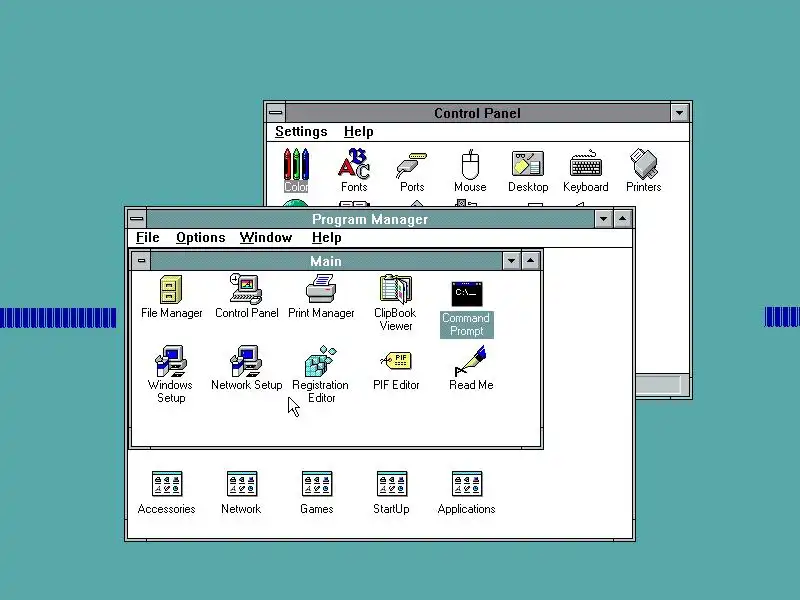The width and height of the screenshot is (800, 600).
Task: Open Registration Editor icon
Action: (321, 361)
